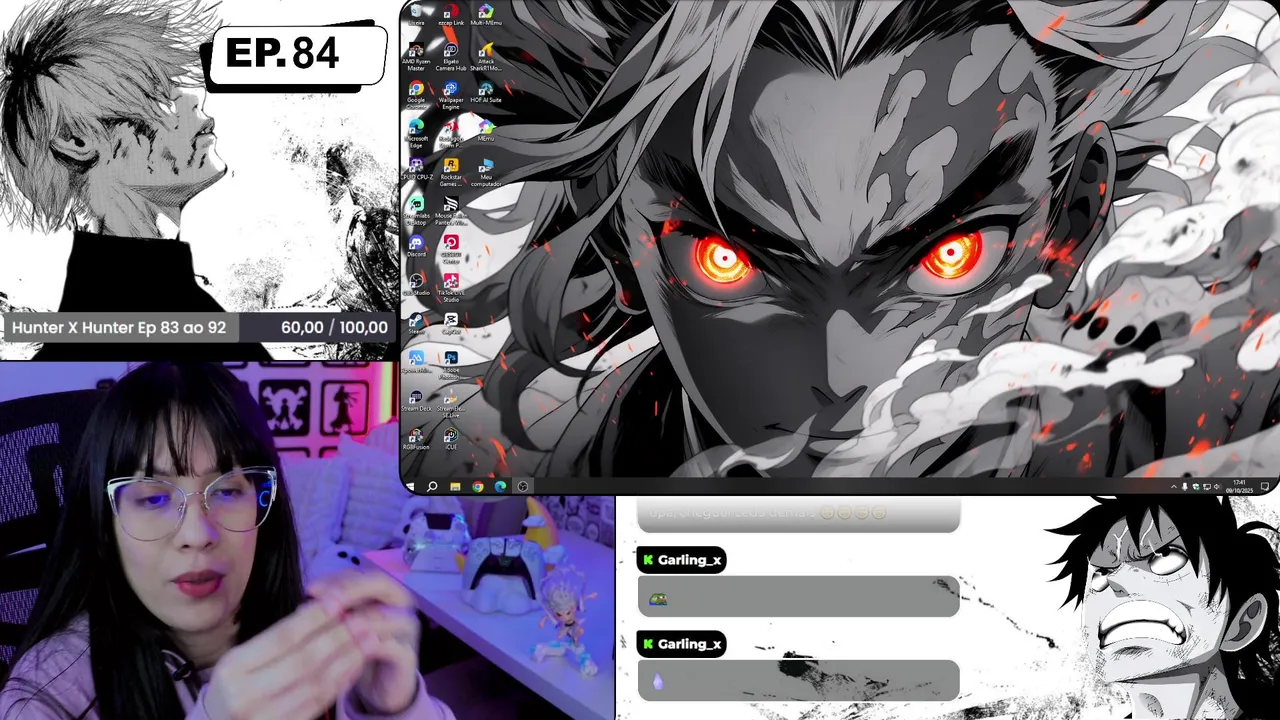Click the Windows Start button
This screenshot has width=1280, height=720.
(410, 487)
